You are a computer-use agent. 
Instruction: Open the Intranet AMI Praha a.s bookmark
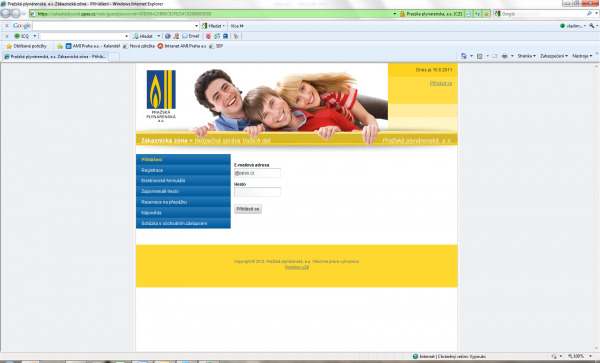pyautogui.click(x=182, y=46)
